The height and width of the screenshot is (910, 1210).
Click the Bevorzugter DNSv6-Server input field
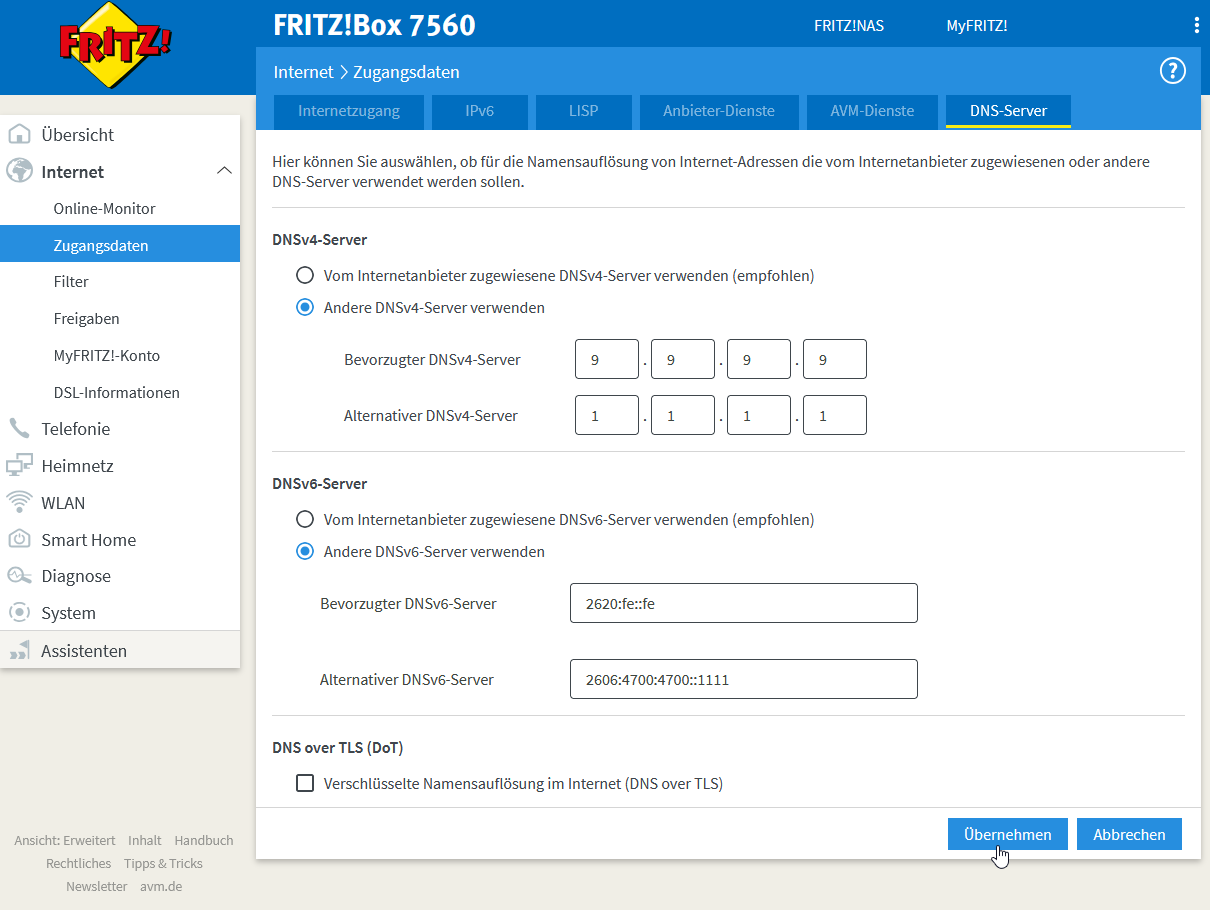click(743, 602)
